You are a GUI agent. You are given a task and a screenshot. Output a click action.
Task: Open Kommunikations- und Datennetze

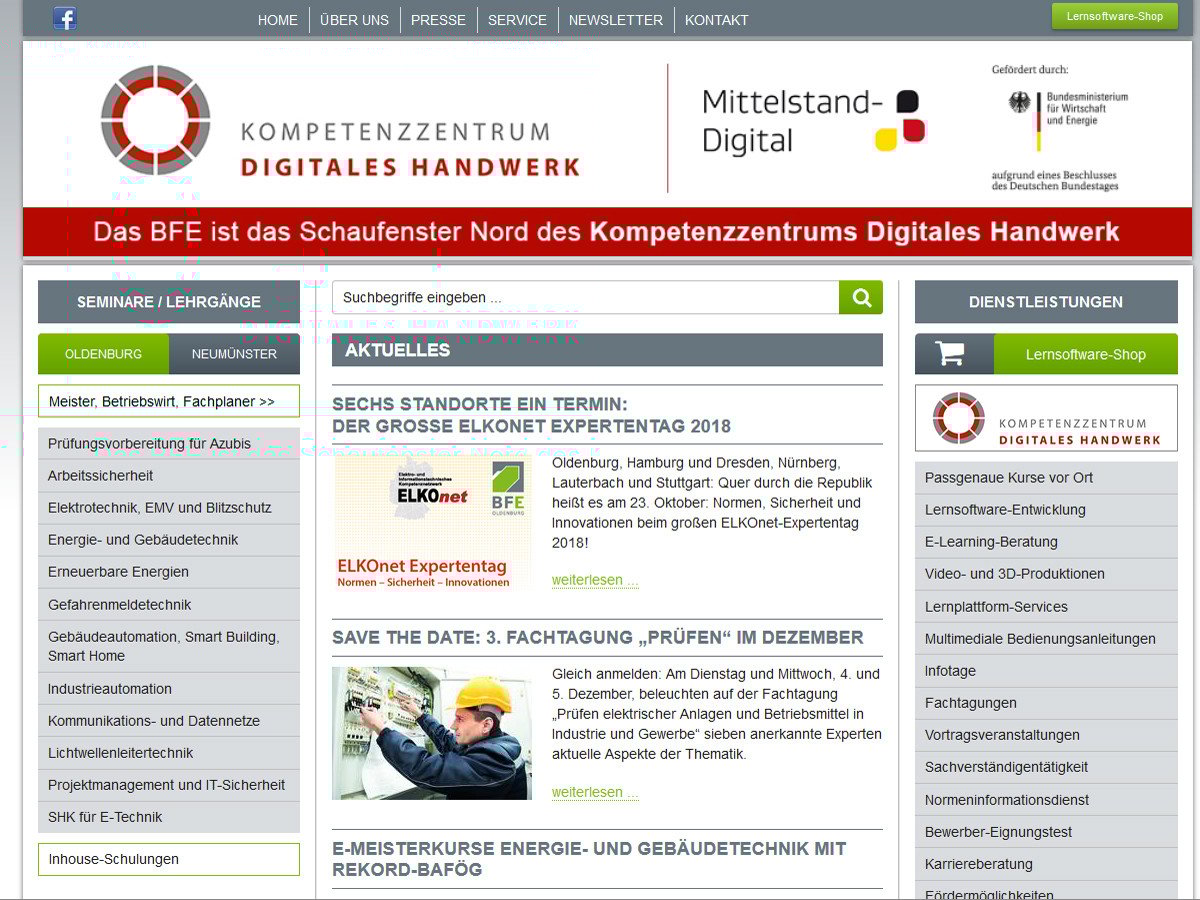169,721
